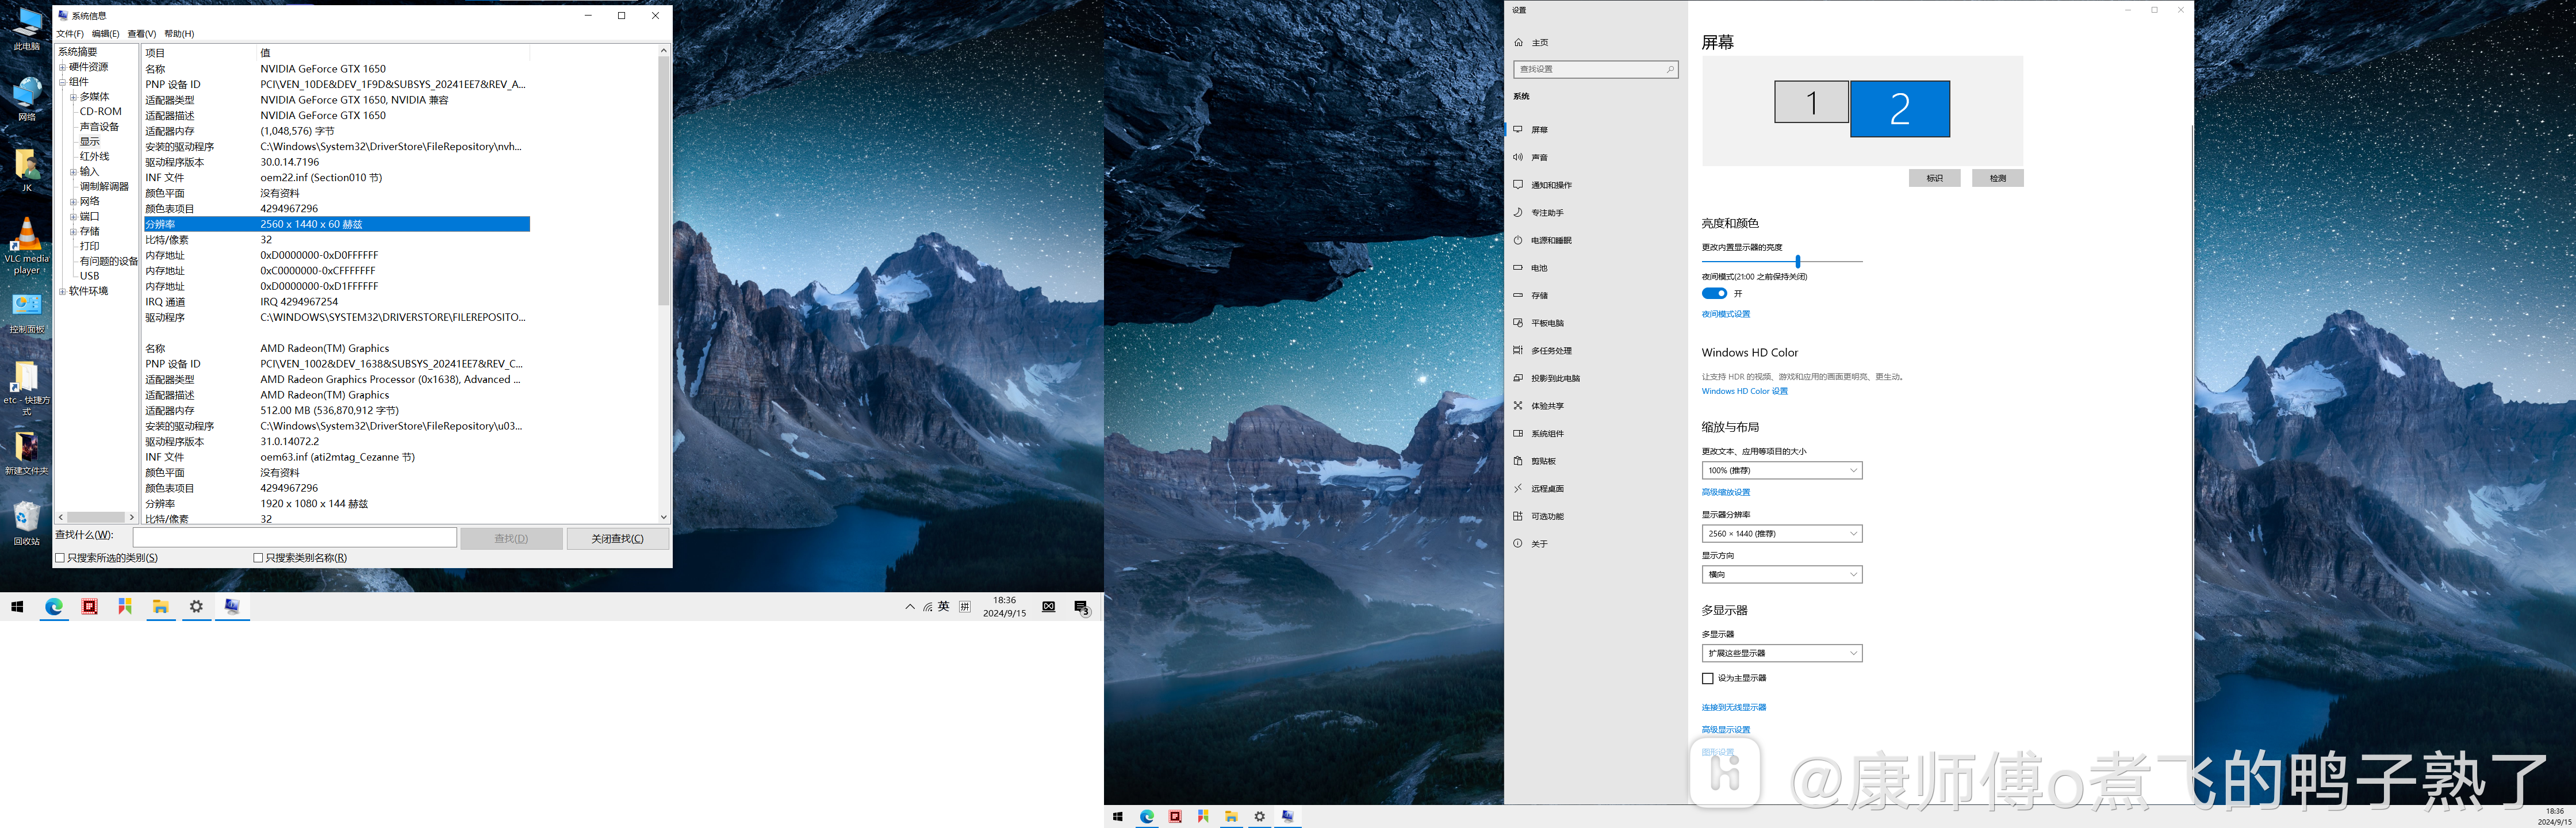Click the 查找设置 search box
The height and width of the screenshot is (828, 2576).
point(1595,69)
